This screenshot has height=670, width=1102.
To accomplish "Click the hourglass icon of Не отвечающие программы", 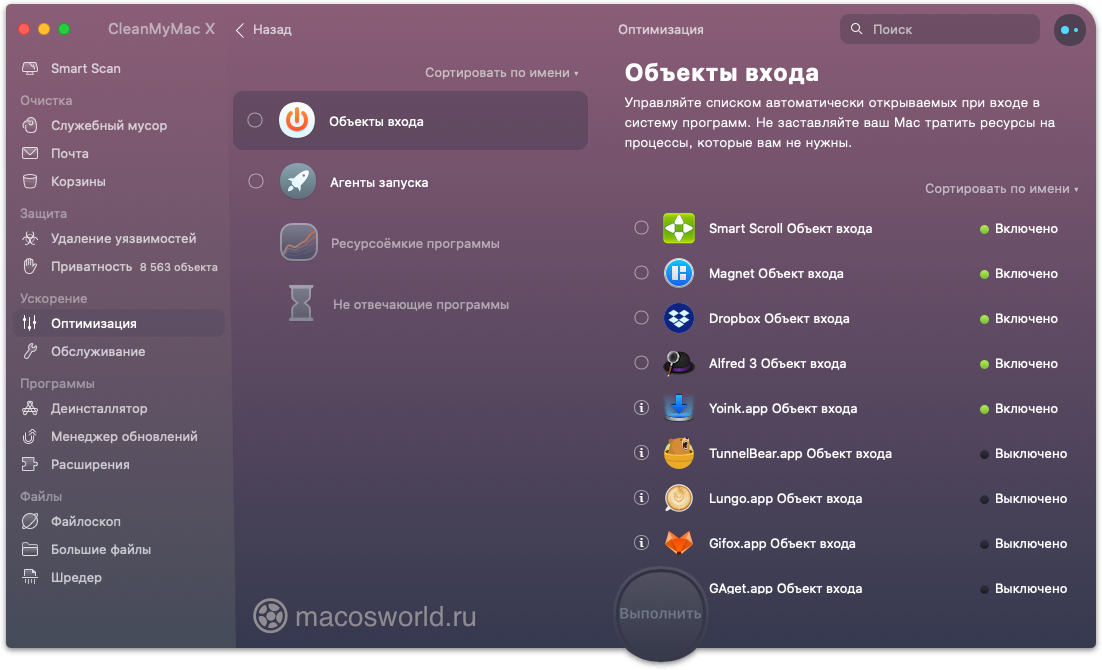I will 301,303.
